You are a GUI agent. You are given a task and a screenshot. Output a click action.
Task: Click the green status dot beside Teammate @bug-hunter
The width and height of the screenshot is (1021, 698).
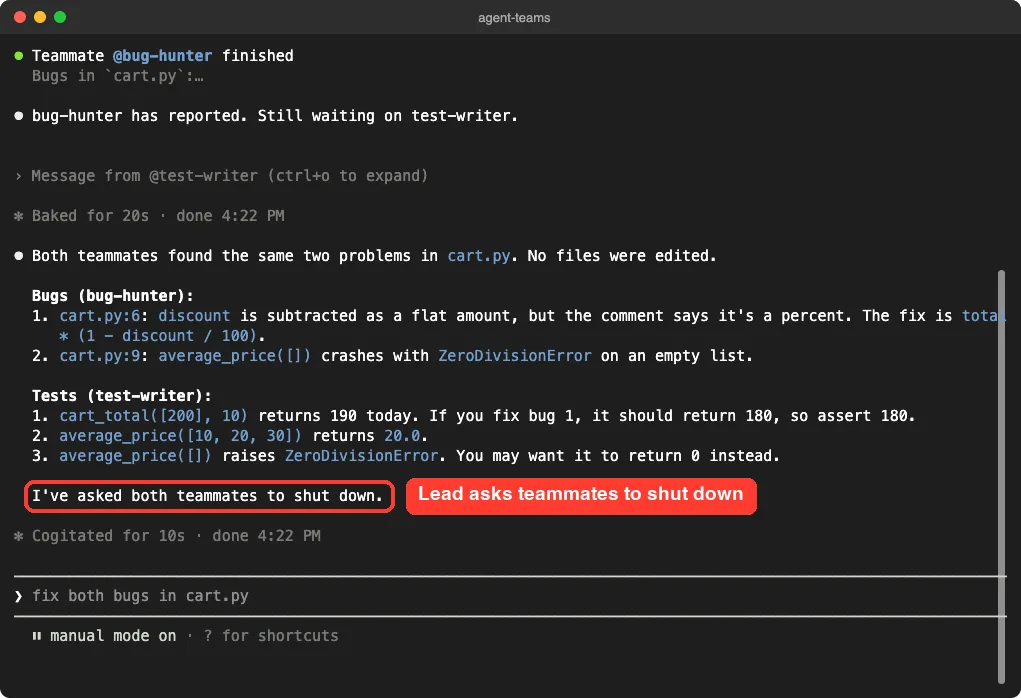click(19, 56)
